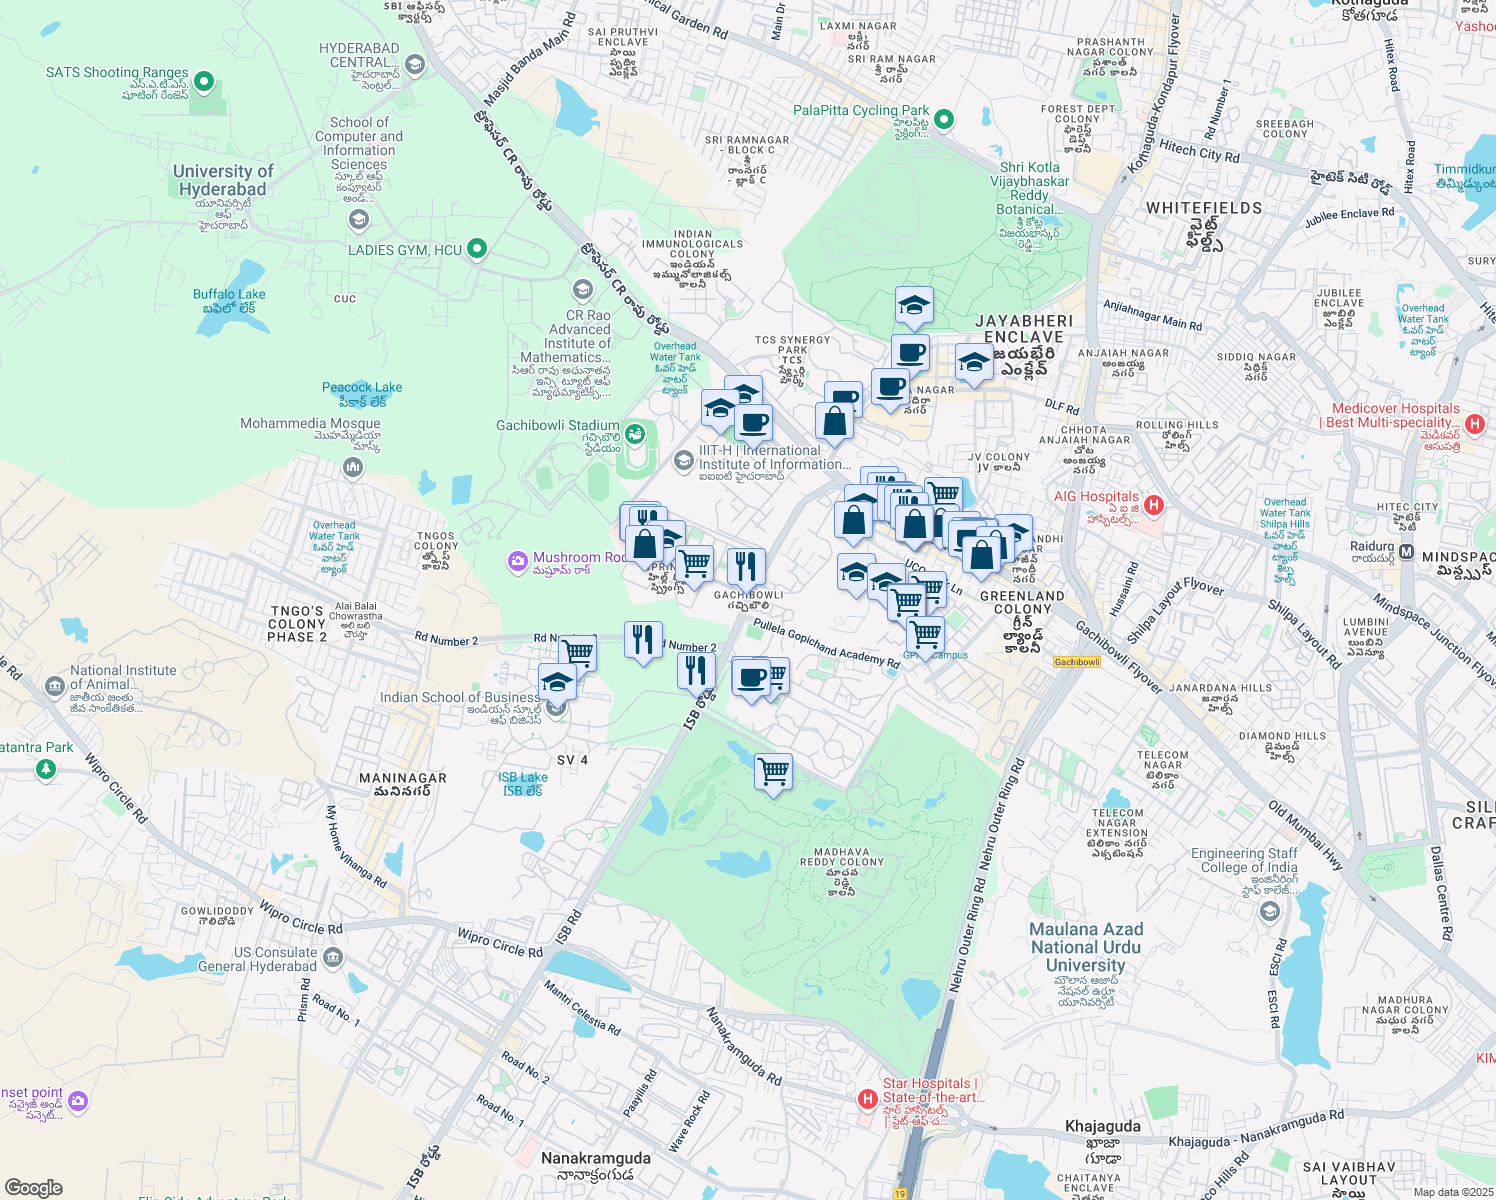Open the PalaPitta Cycling Park green marker
This screenshot has width=1496, height=1200.
point(943,119)
